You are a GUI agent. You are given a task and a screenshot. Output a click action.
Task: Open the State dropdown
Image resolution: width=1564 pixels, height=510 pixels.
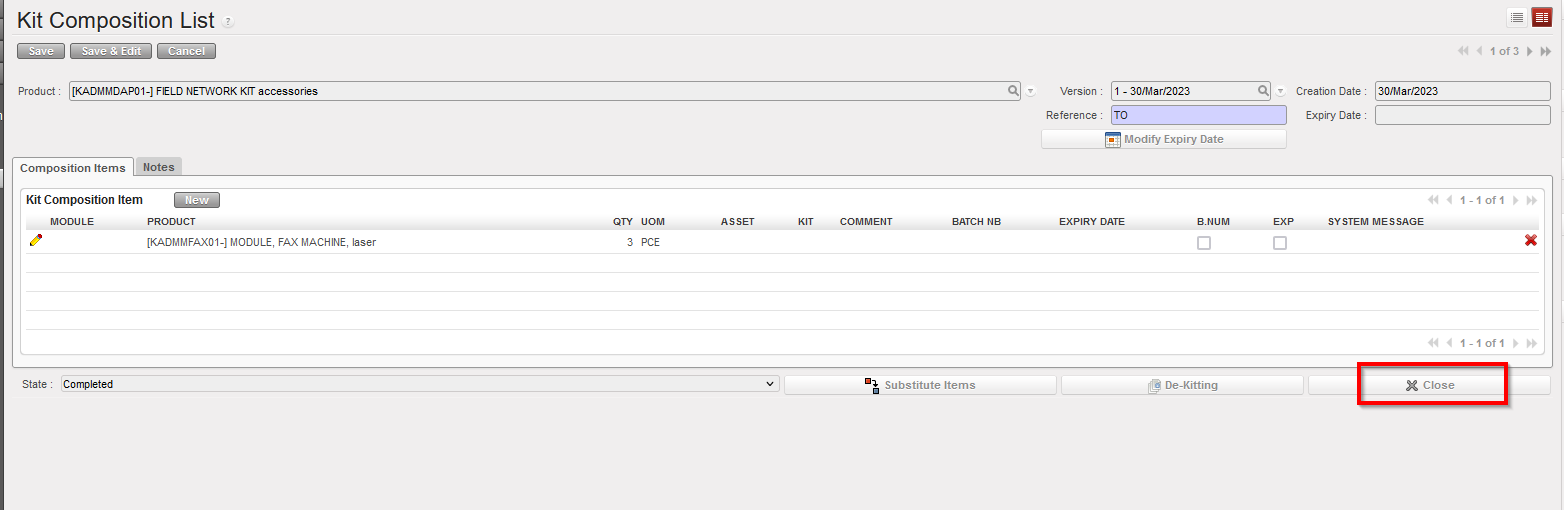tap(419, 384)
